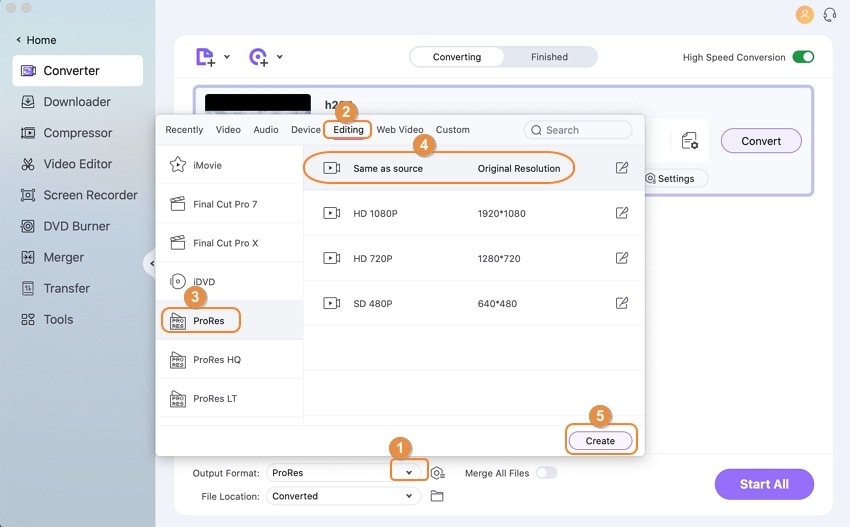Screen dimensions: 850x527
Task: Choose Final Cut Pro 7 format
Action: tap(229, 204)
